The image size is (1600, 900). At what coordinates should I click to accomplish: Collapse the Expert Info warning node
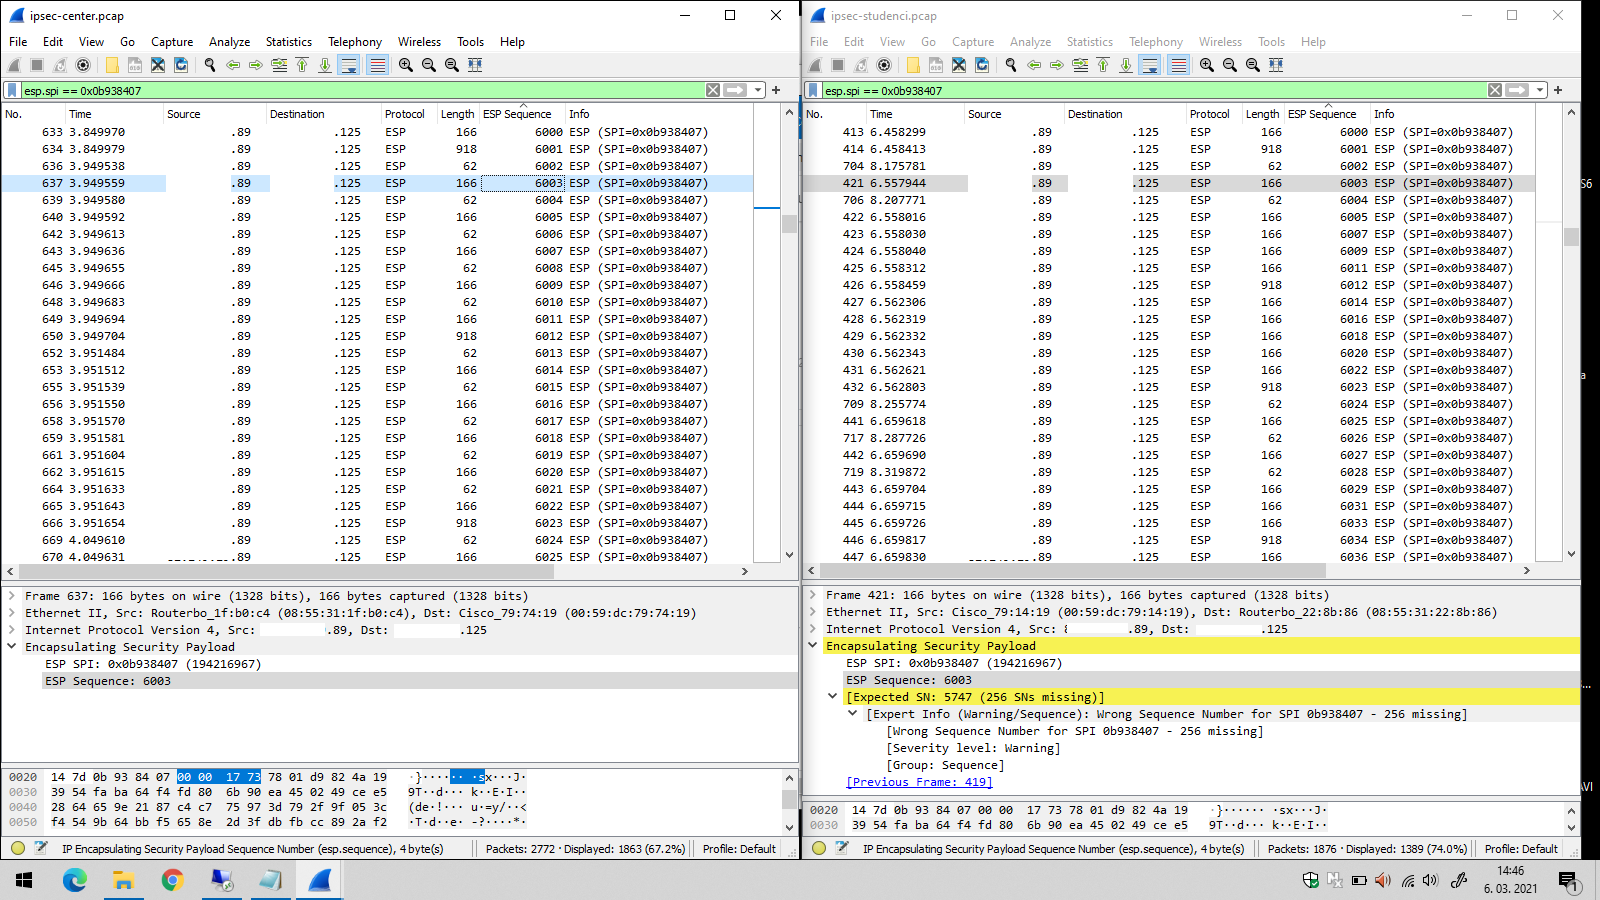(853, 714)
